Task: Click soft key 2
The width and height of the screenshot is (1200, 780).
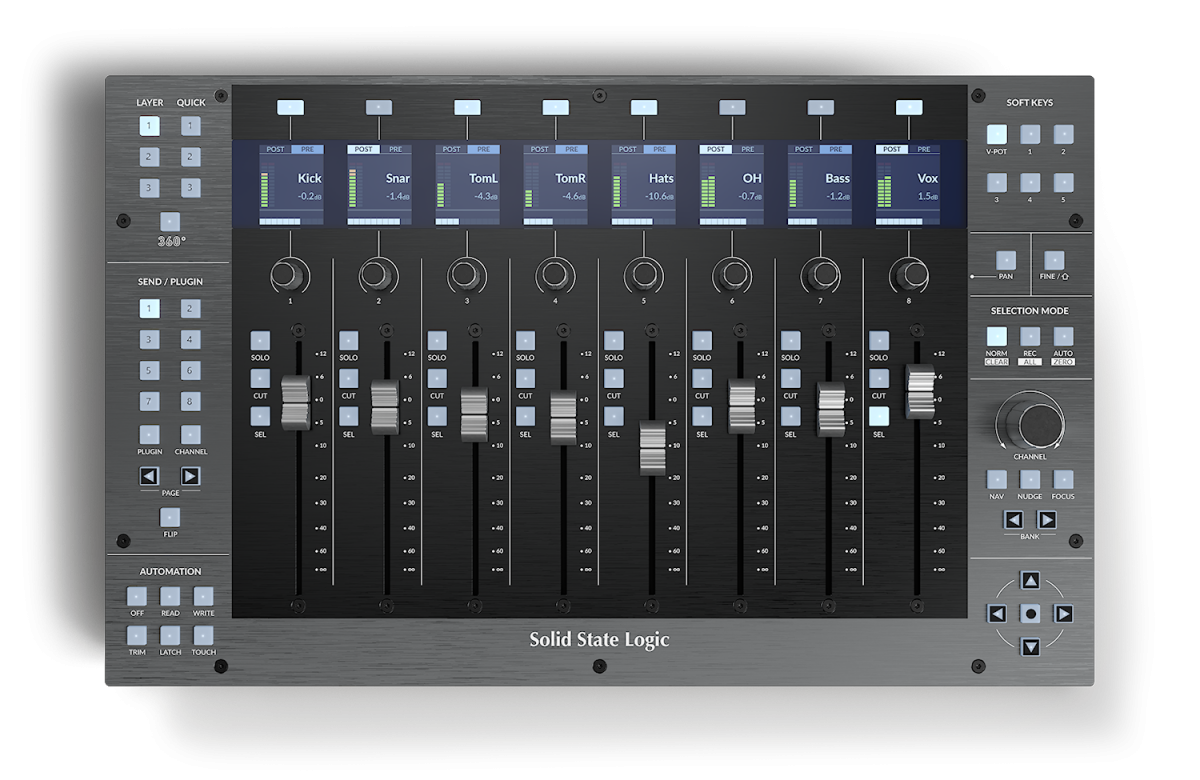Action: [1063, 134]
